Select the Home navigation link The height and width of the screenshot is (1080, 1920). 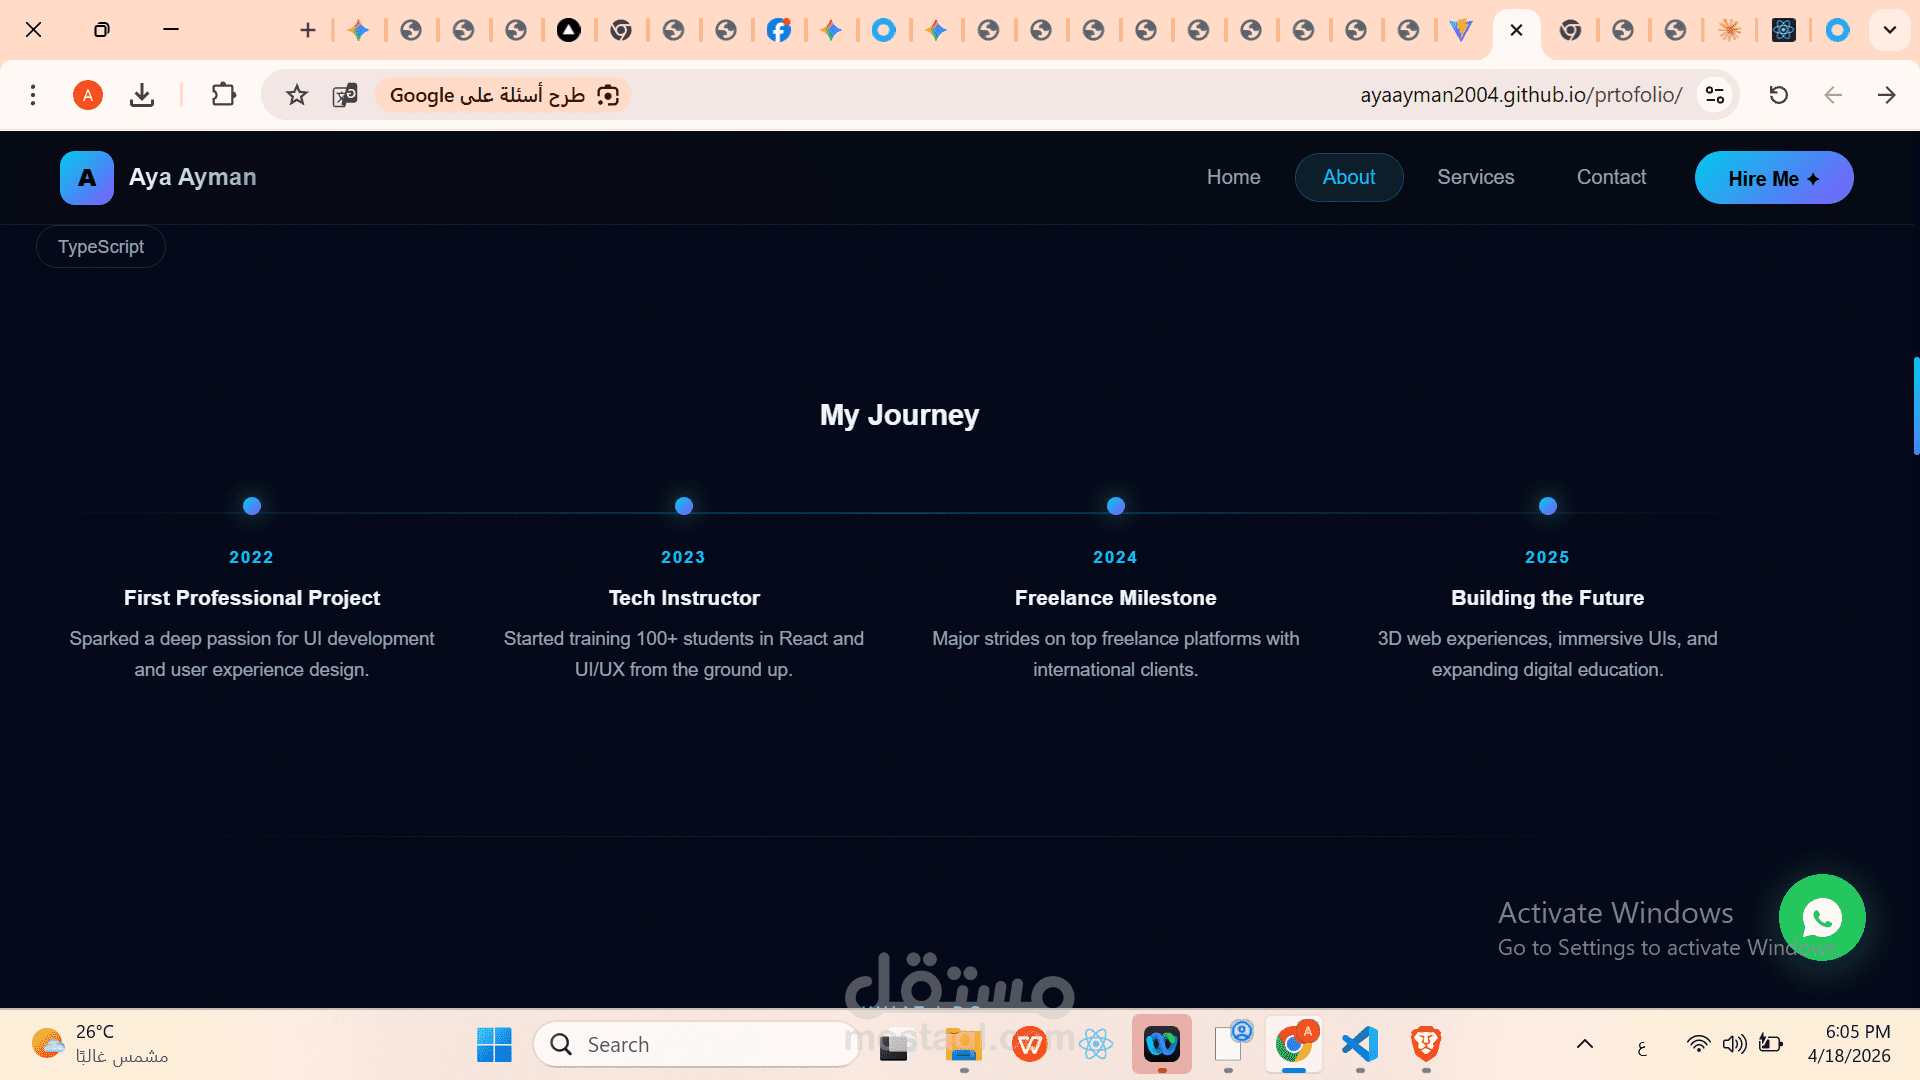pyautogui.click(x=1233, y=177)
